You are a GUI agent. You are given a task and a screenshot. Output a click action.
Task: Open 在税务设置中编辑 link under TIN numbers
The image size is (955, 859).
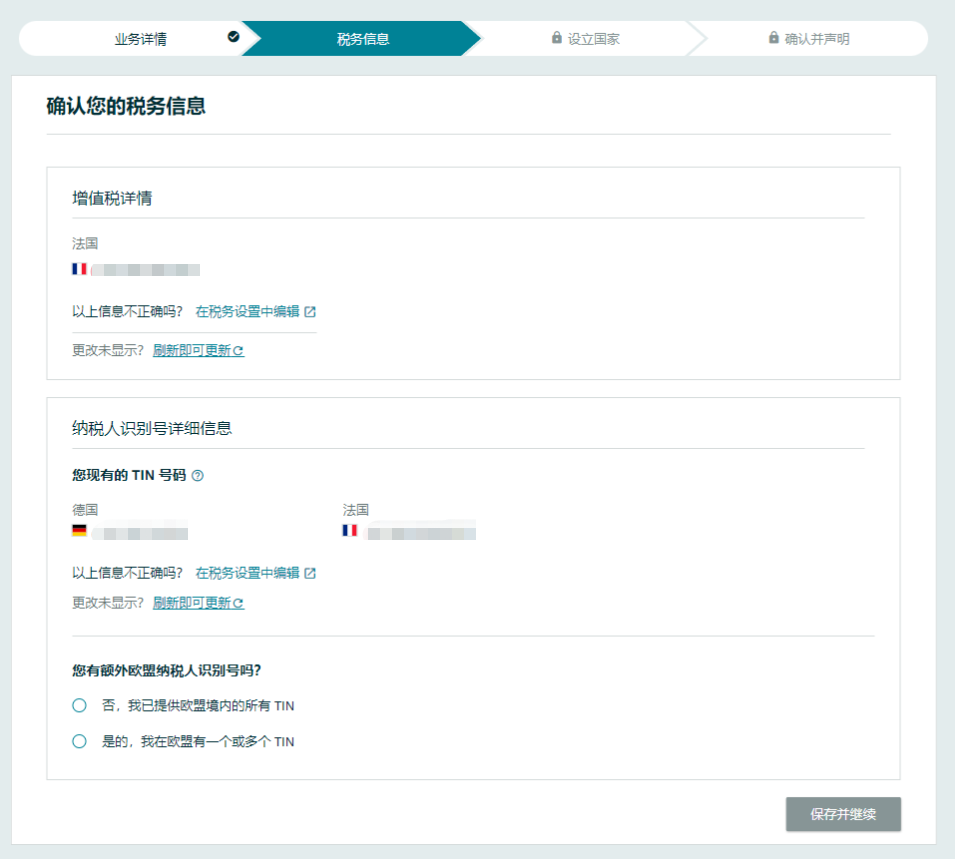click(247, 573)
